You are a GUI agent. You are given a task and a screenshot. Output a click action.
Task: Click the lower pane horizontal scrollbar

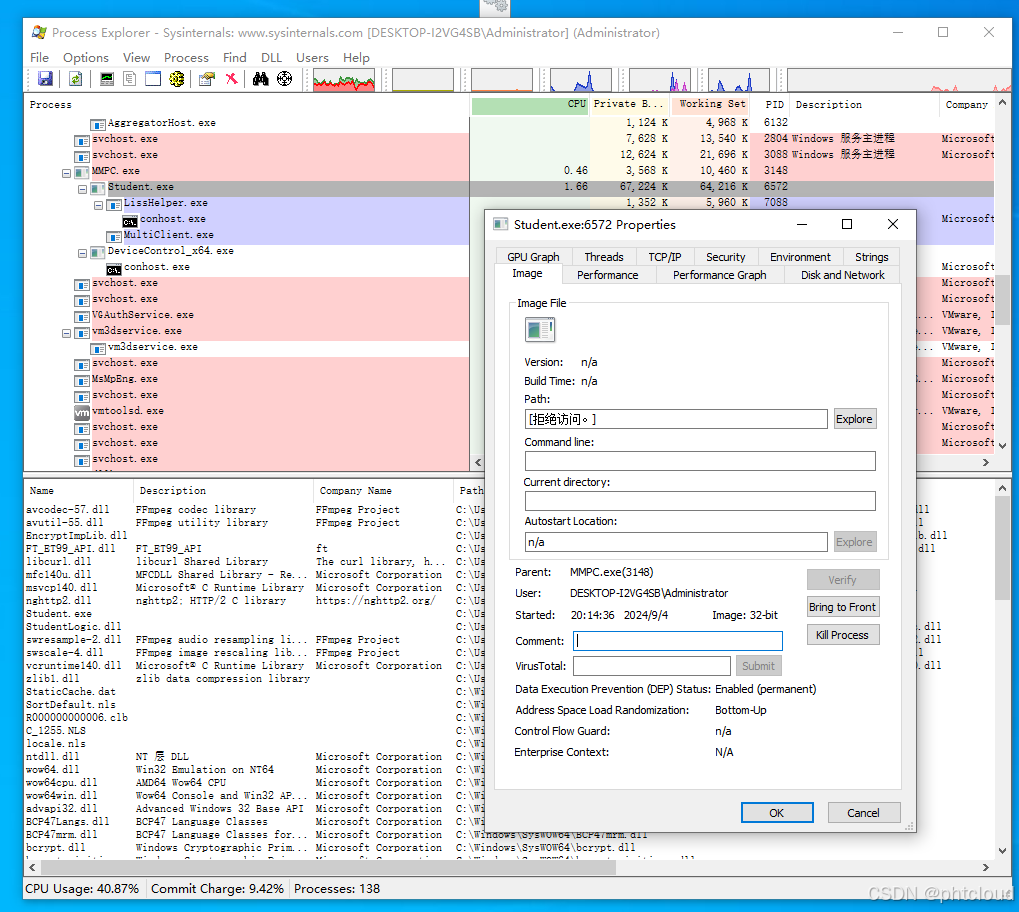tap(328, 867)
